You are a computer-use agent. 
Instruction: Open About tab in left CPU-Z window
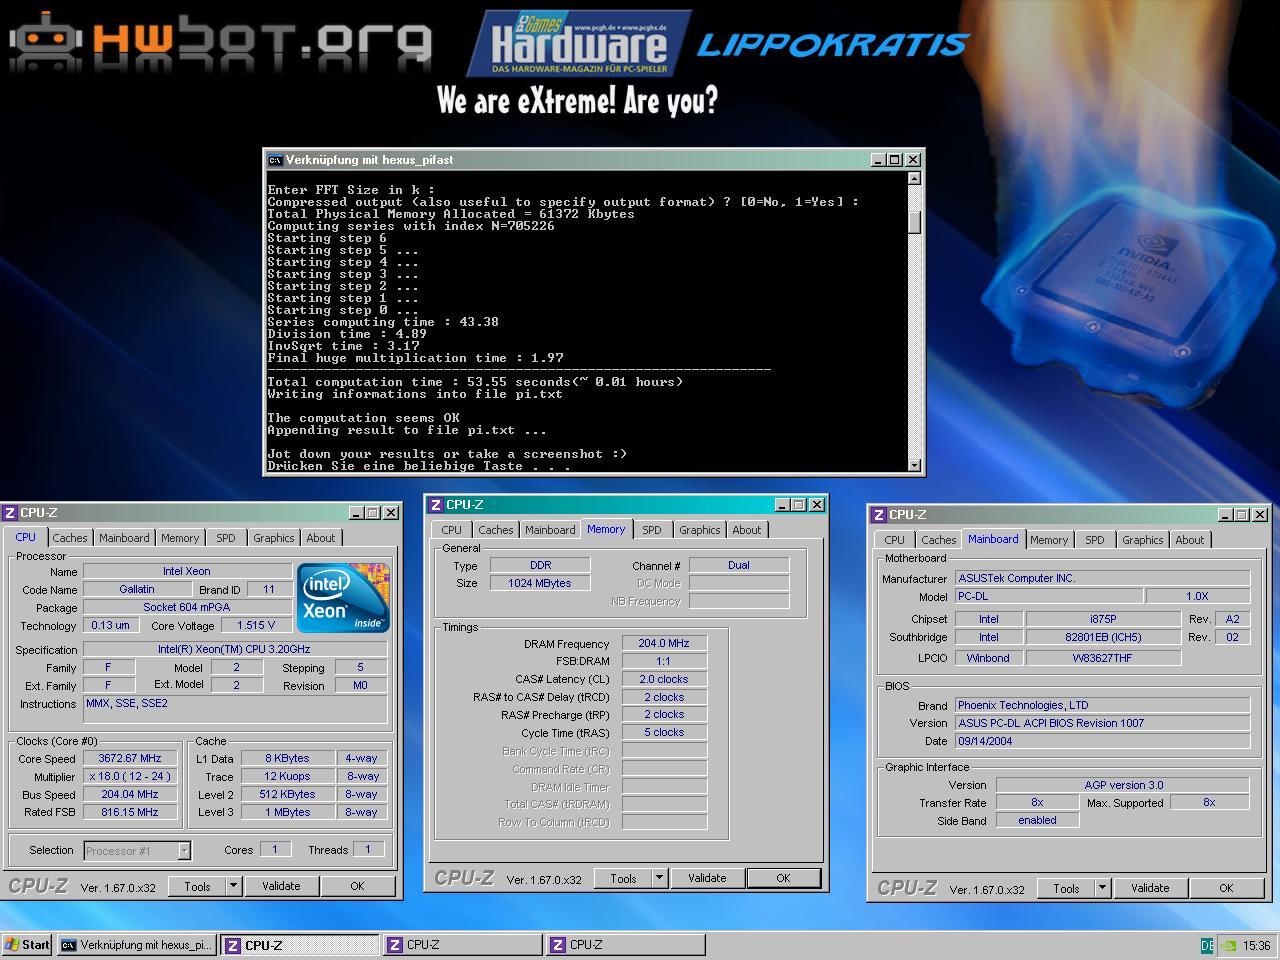pos(321,538)
